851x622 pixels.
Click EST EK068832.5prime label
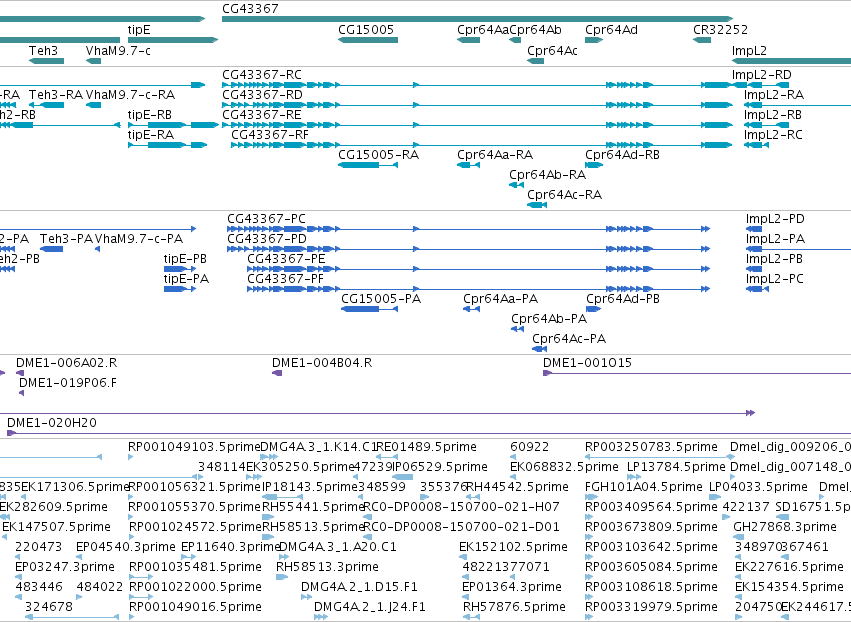564,467
